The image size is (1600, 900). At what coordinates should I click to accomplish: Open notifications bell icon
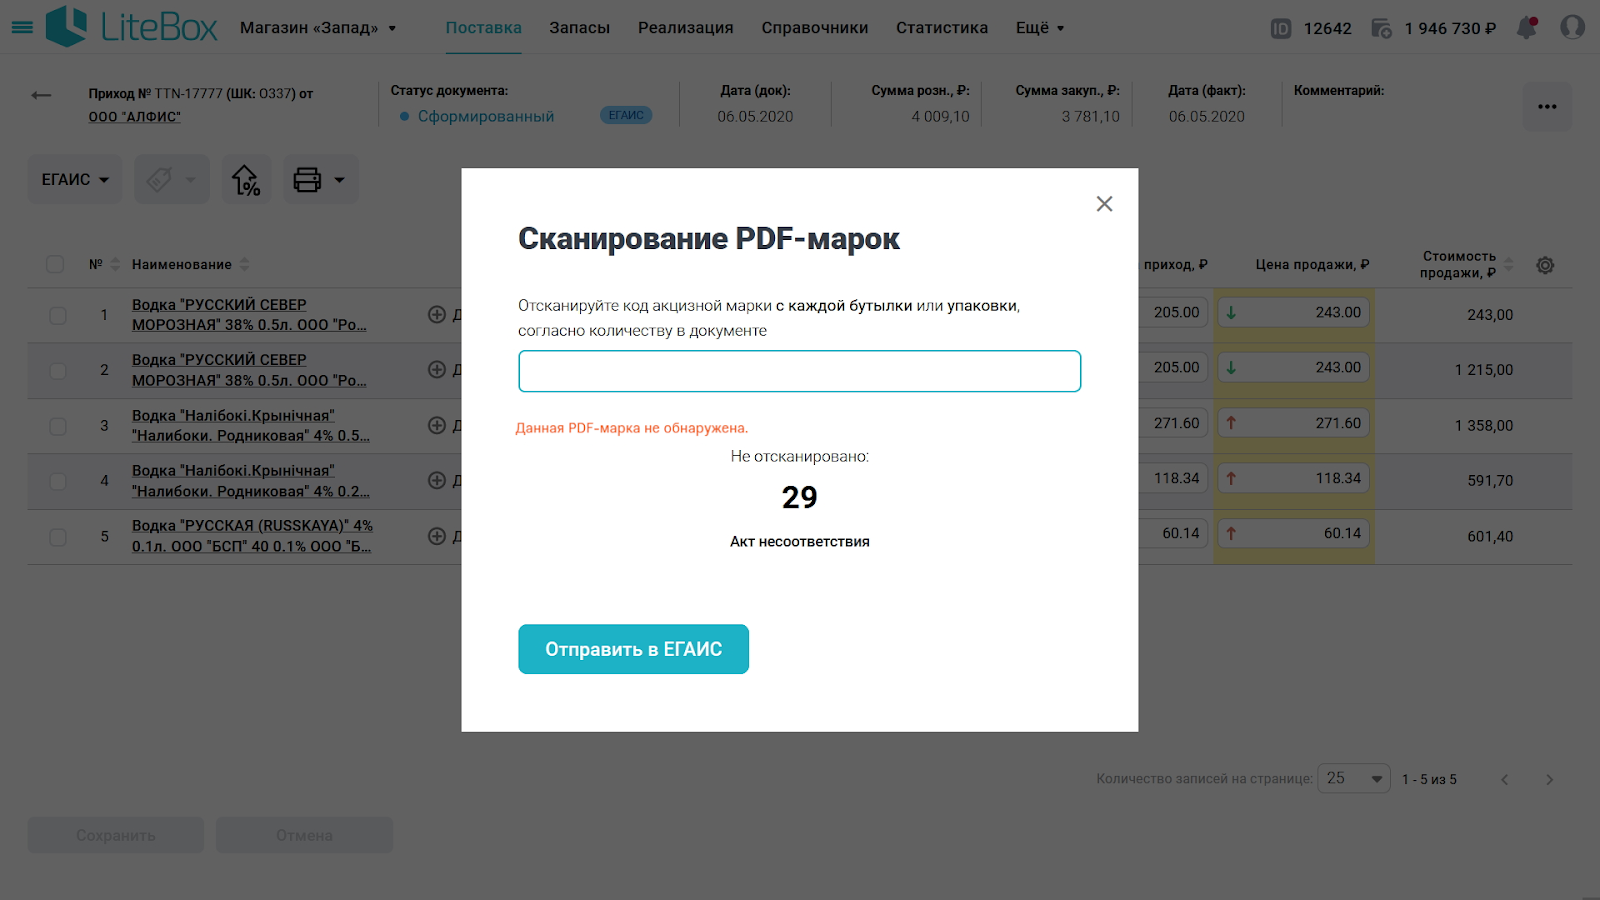[1526, 28]
